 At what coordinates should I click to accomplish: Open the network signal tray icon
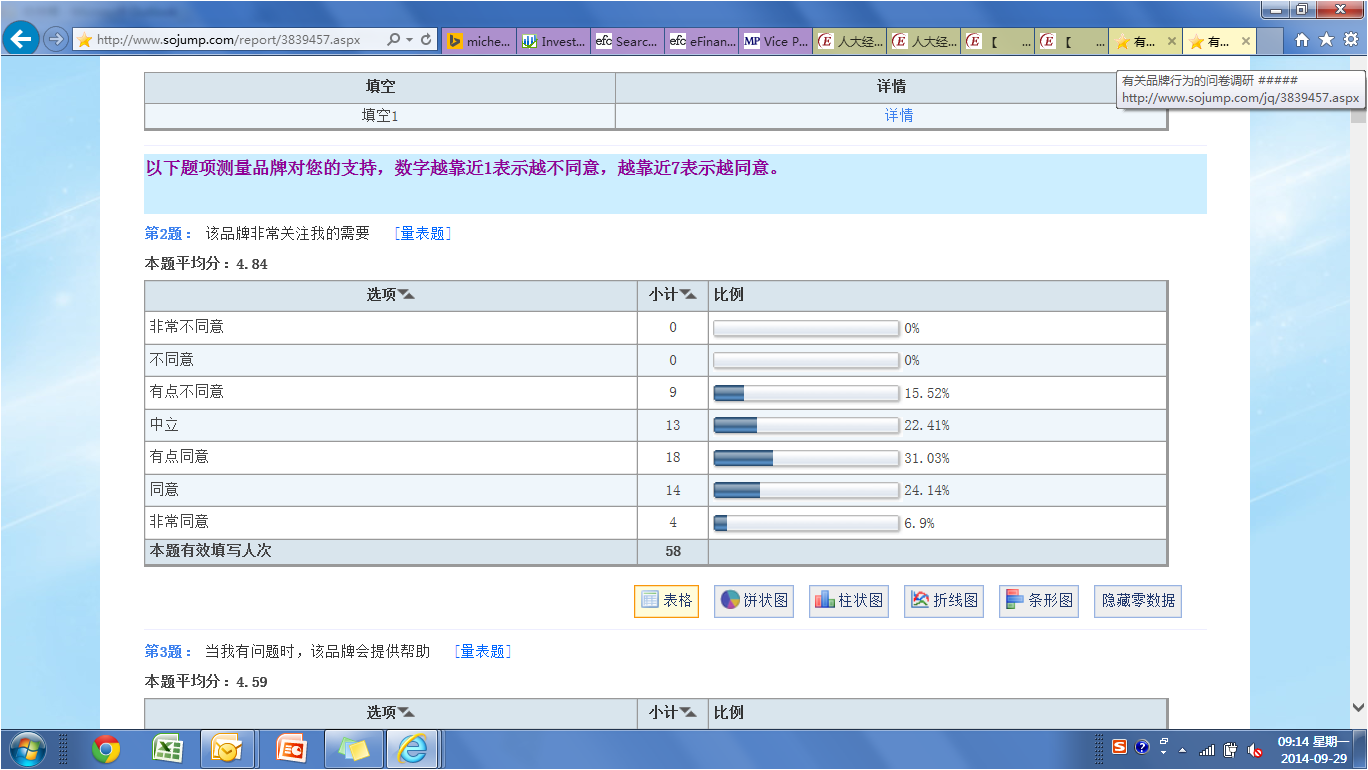1208,750
